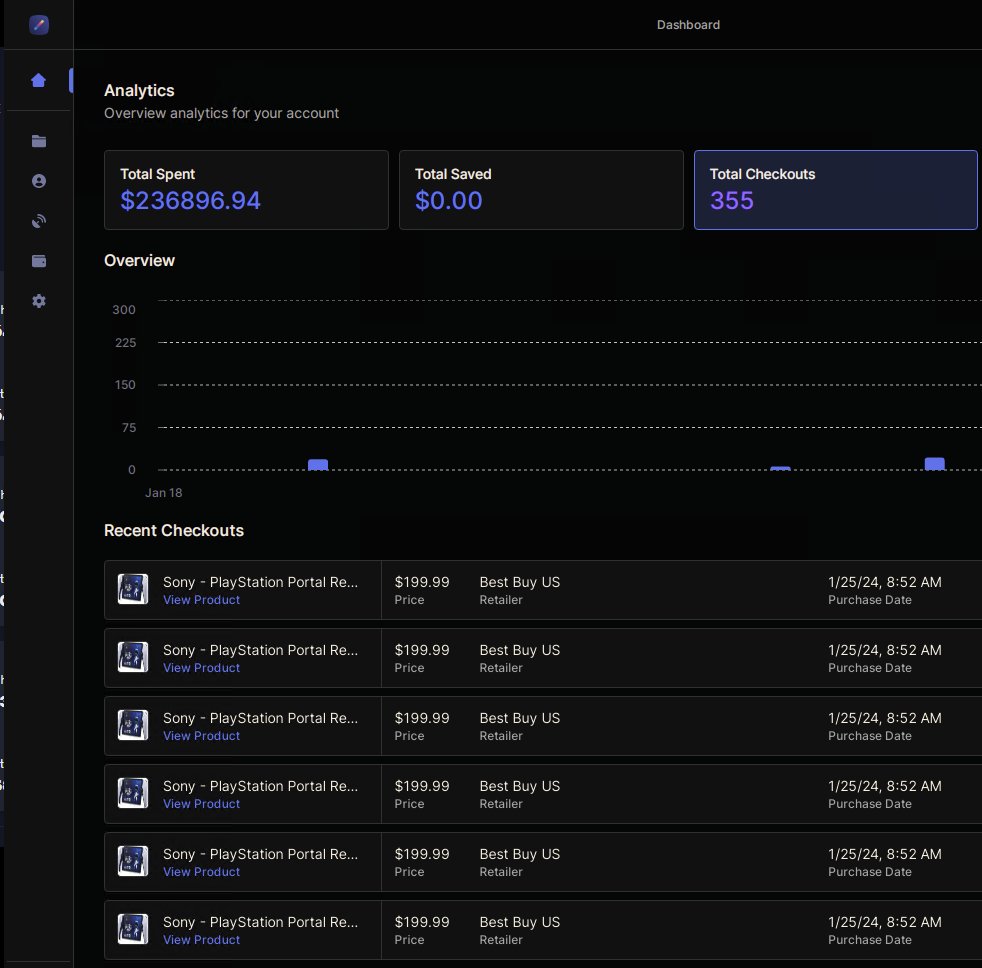Select the Total Spent card
Screen dimensions: 982x968
246,190
